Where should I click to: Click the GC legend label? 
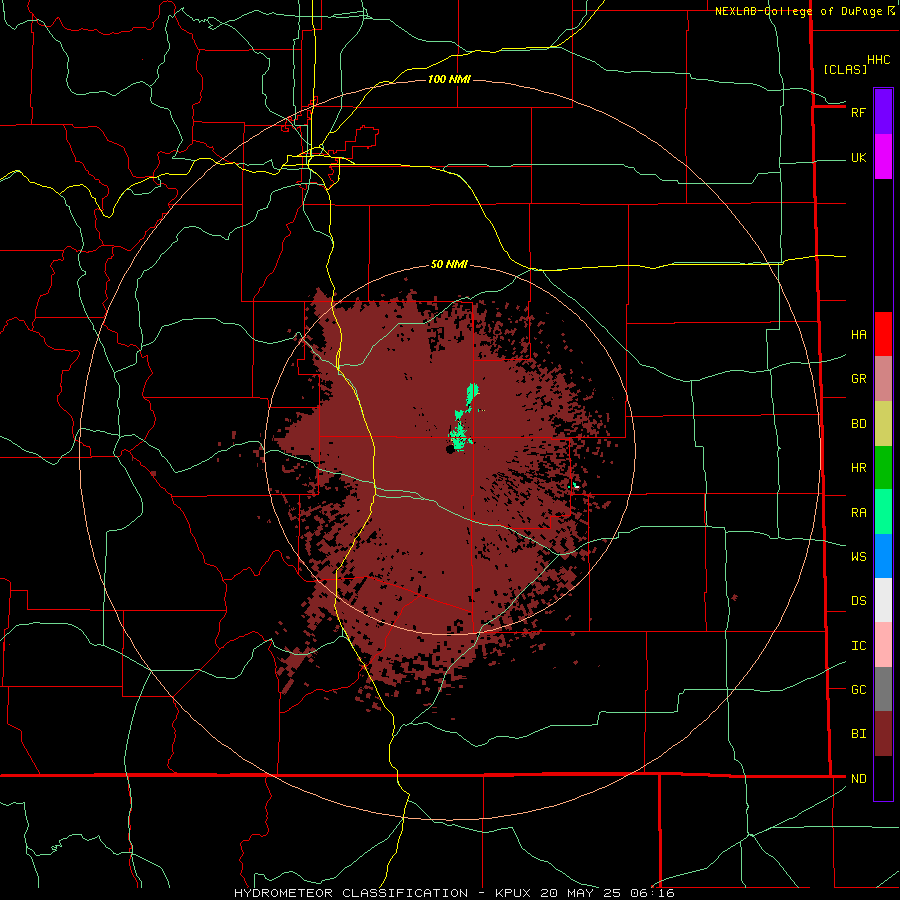click(x=858, y=690)
